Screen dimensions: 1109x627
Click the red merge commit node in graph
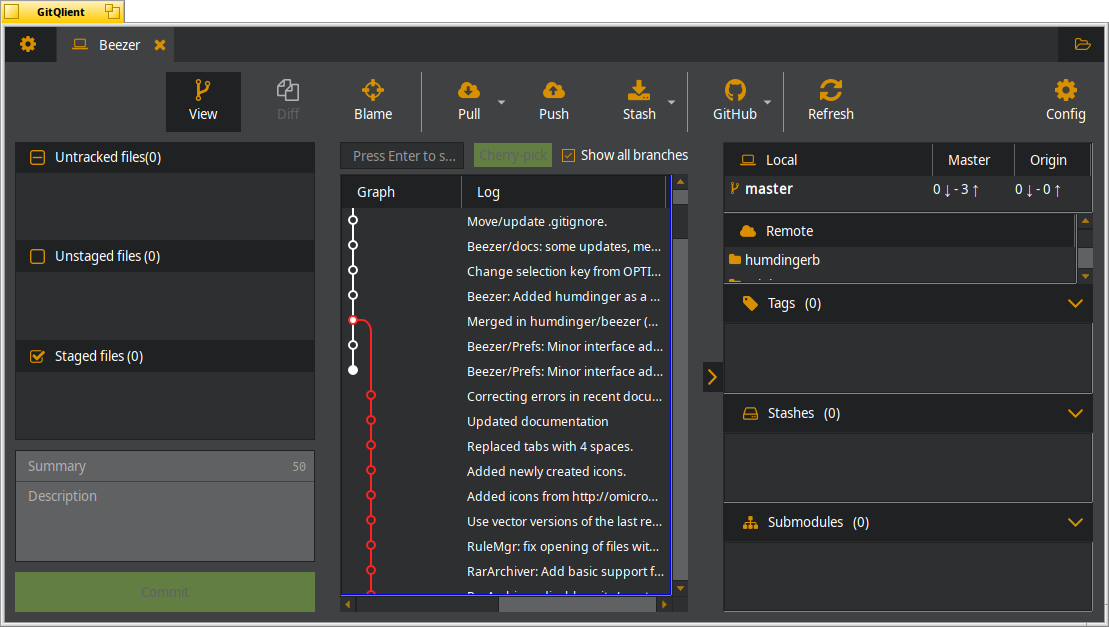click(x=353, y=320)
